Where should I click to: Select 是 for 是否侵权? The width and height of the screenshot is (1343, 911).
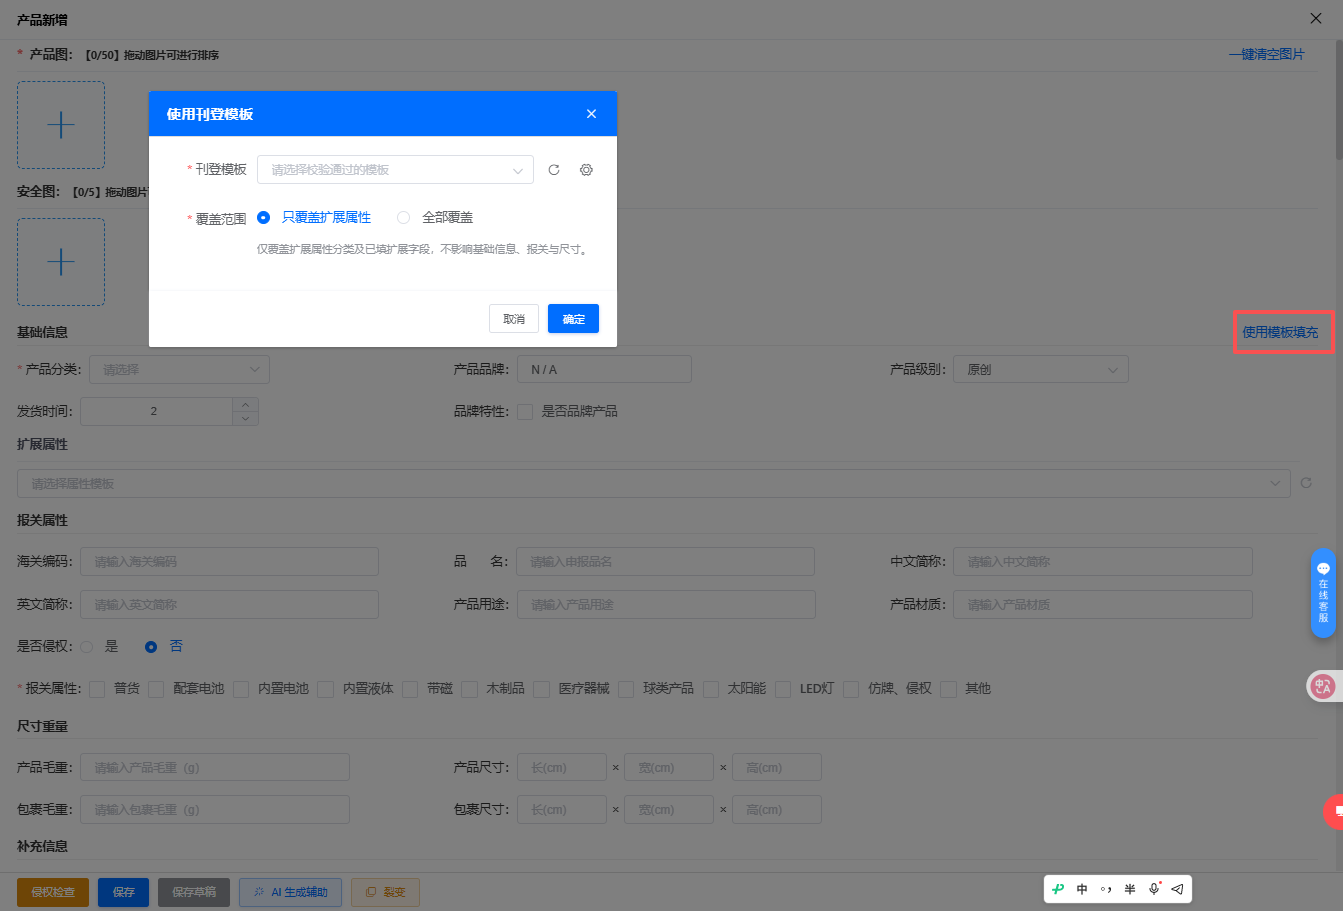(x=87, y=647)
